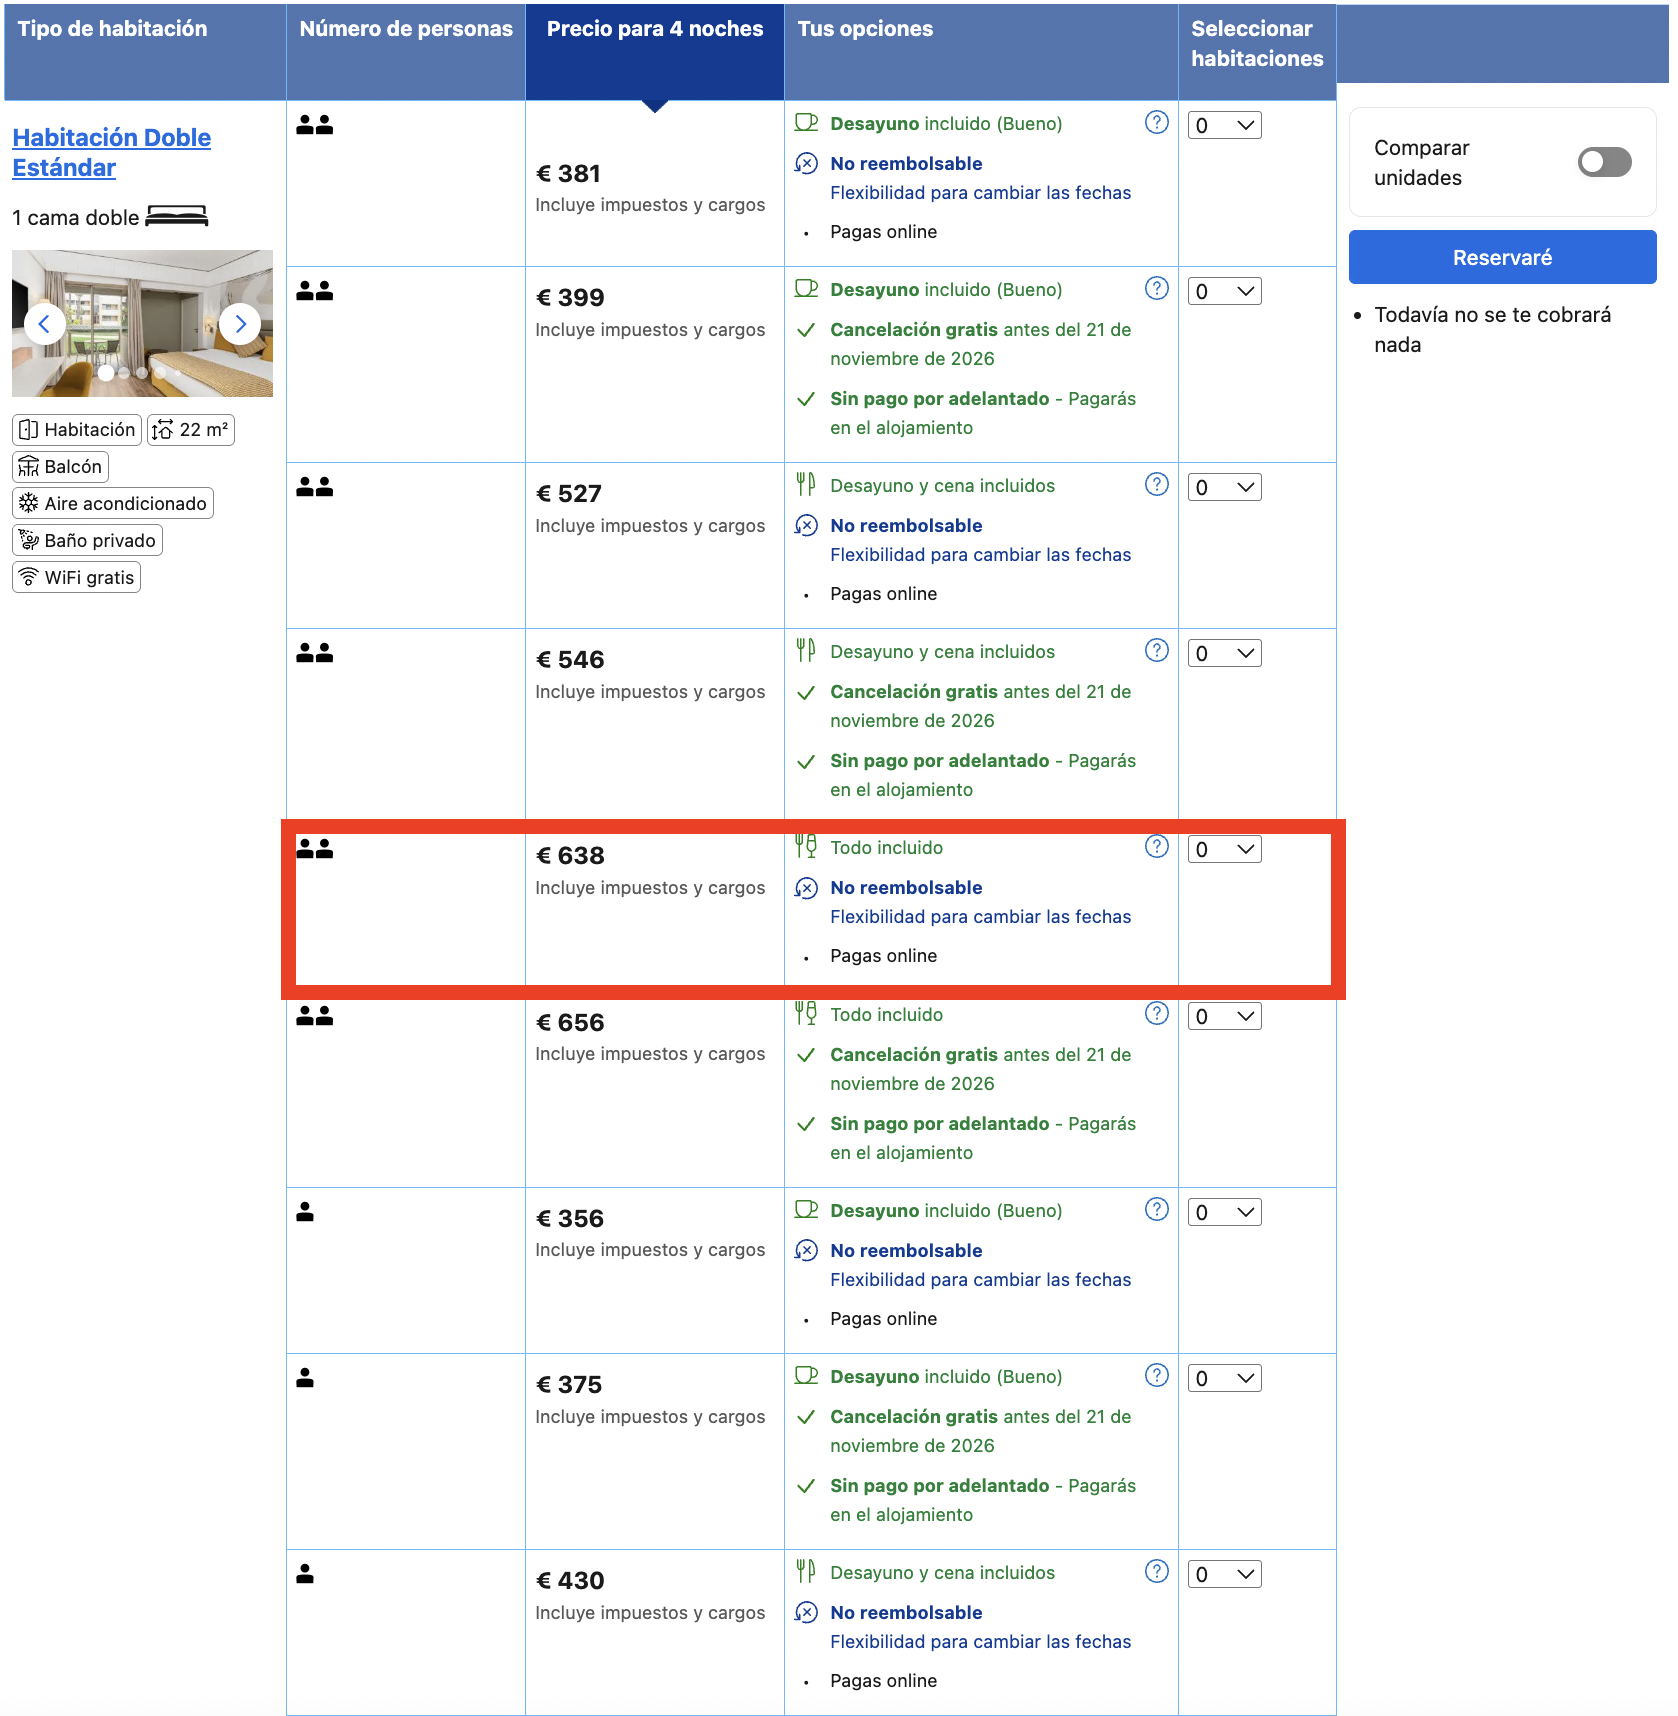This screenshot has height=1716, width=1678.
Task: Click the 22 m² room size badge
Action: point(191,430)
